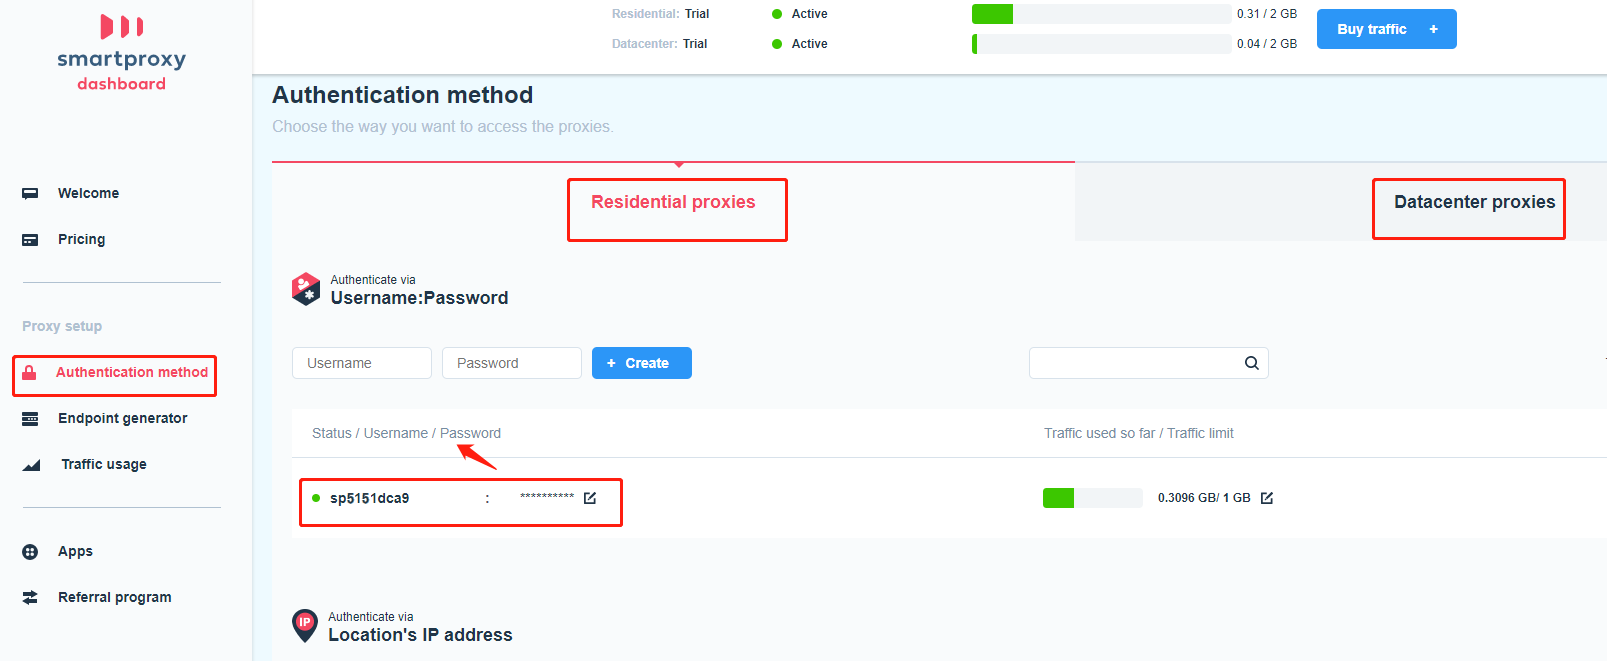The image size is (1607, 661).
Task: Click the 0.04 / 2 GB value
Action: (x=1267, y=44)
